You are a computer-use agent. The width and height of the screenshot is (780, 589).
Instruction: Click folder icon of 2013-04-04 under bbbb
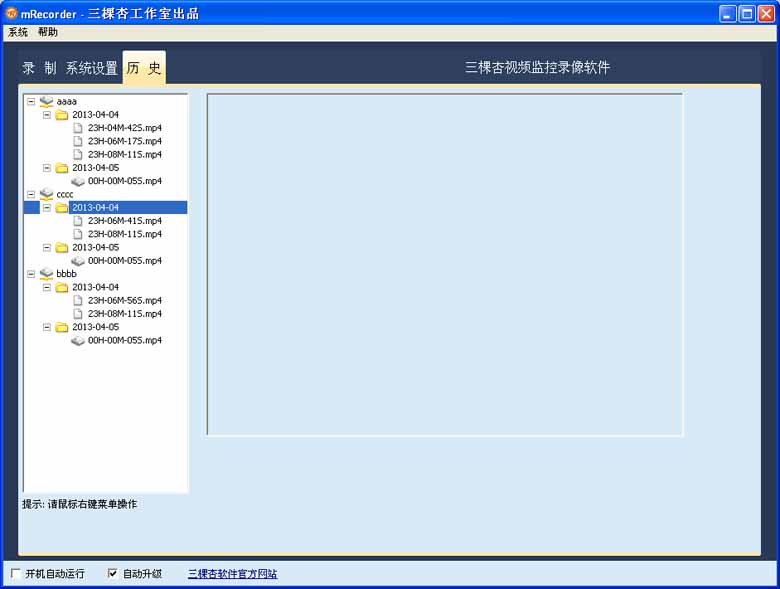[62, 287]
